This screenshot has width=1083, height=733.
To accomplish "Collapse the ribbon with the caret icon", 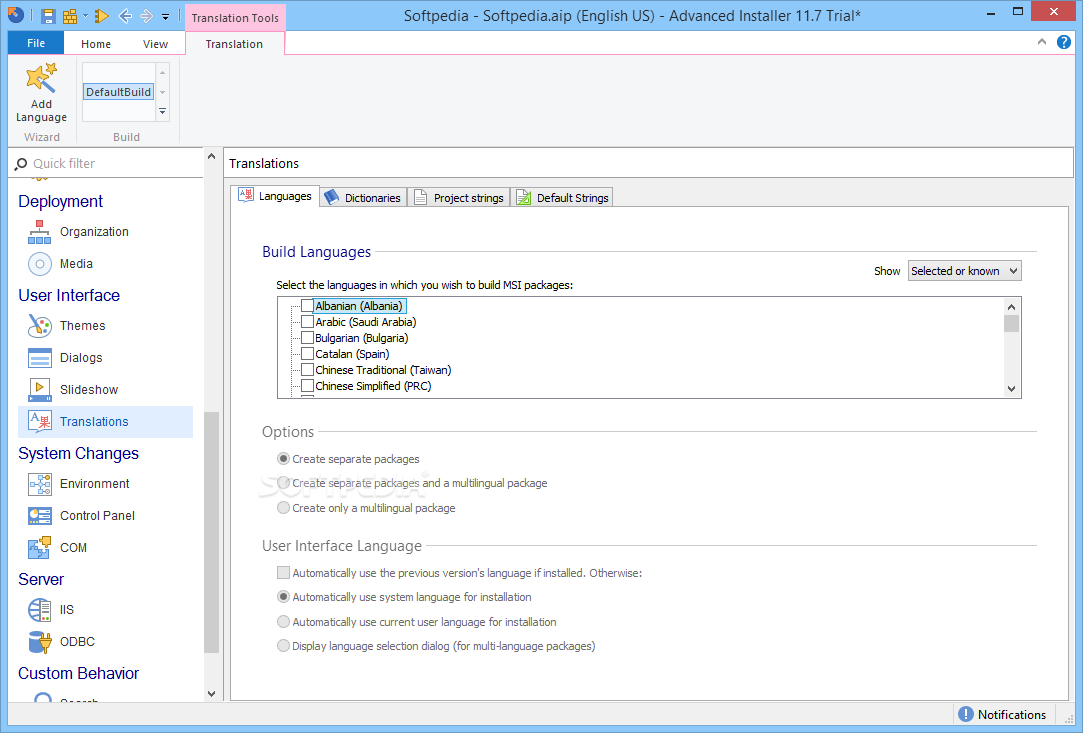I will [x=1042, y=42].
